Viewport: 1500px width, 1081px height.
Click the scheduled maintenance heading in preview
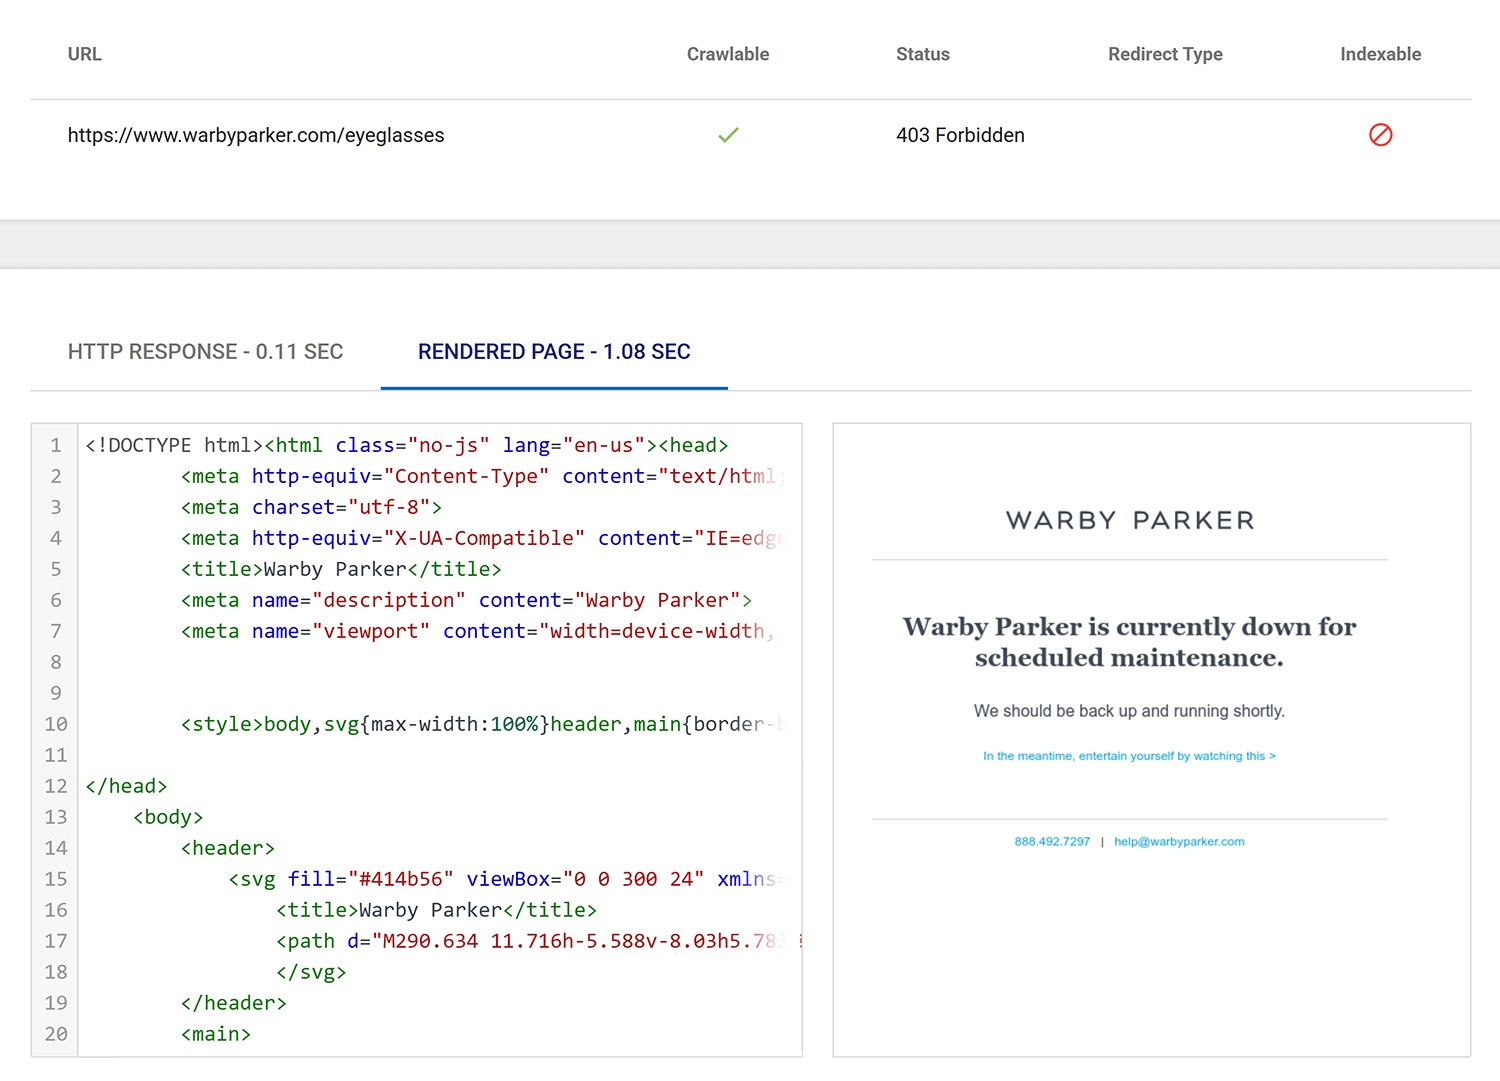(x=1129, y=642)
